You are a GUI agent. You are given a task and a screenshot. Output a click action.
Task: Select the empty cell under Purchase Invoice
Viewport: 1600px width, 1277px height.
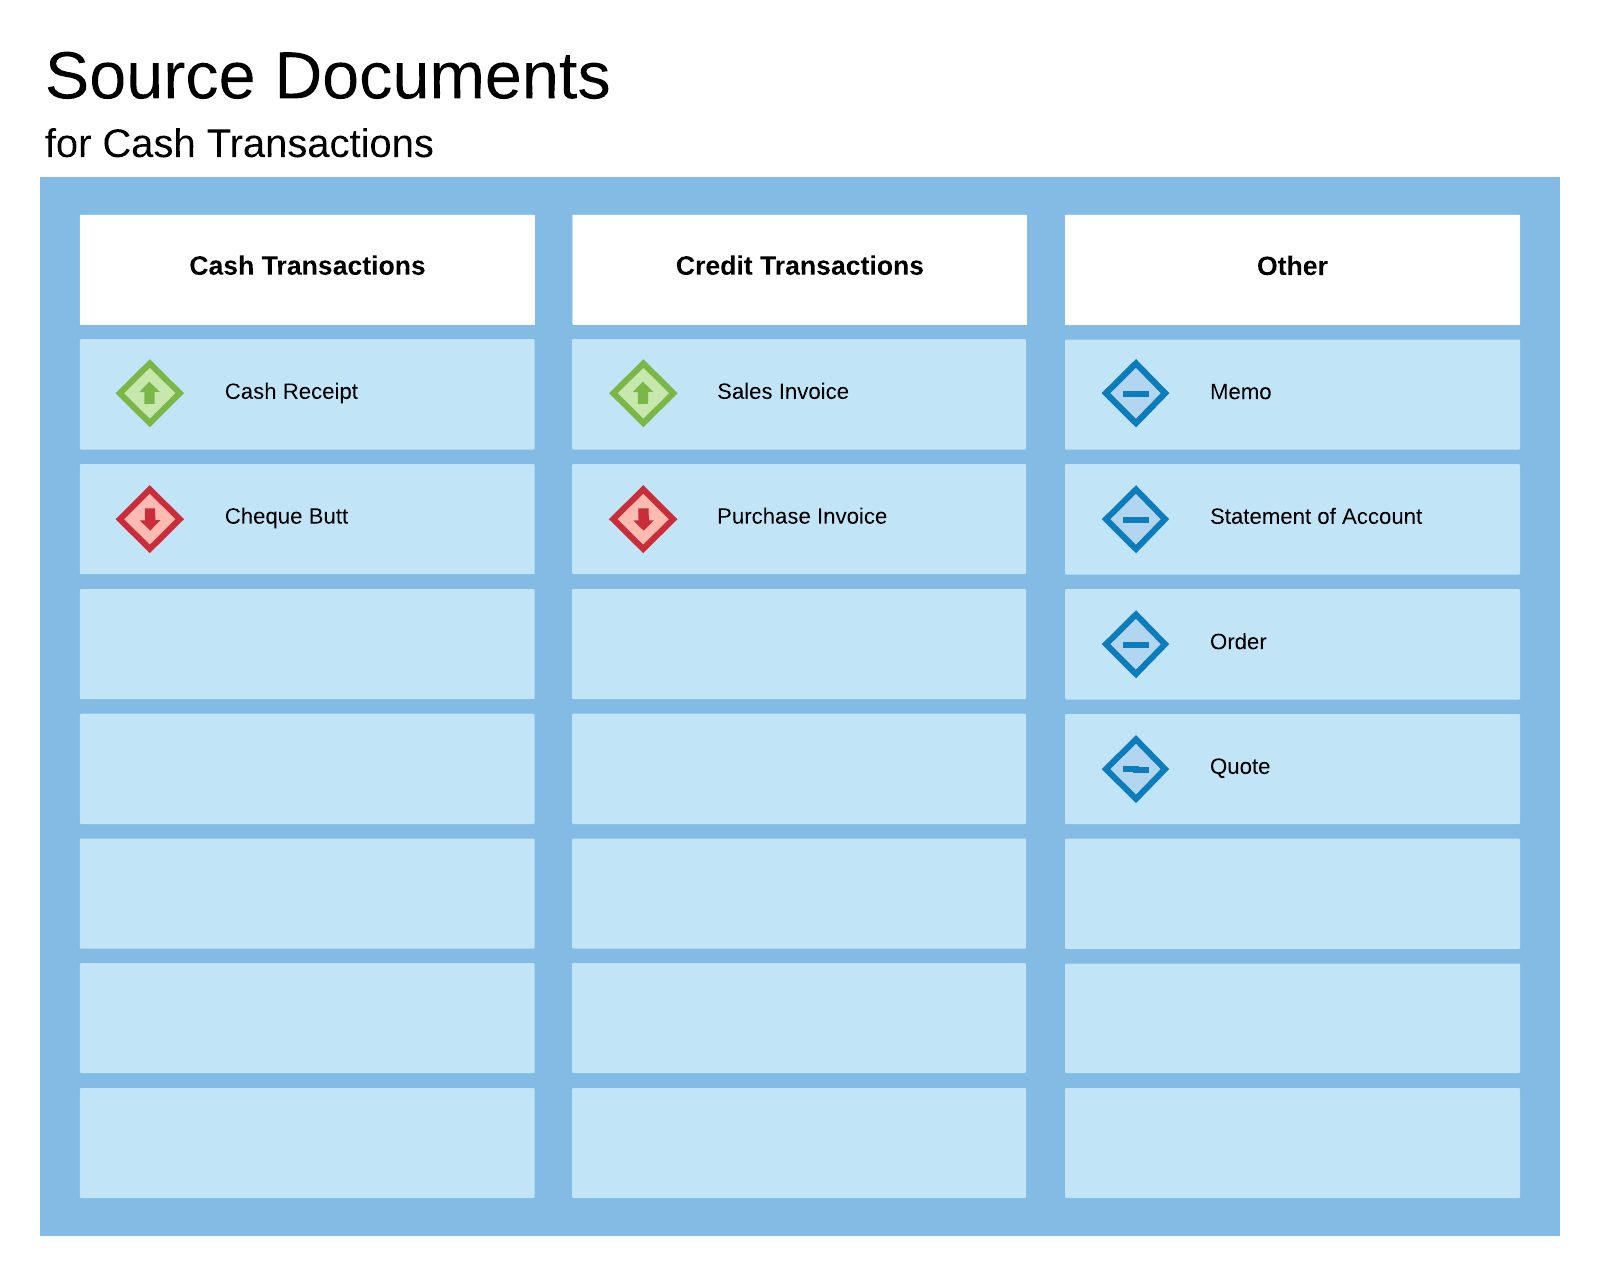(x=799, y=644)
